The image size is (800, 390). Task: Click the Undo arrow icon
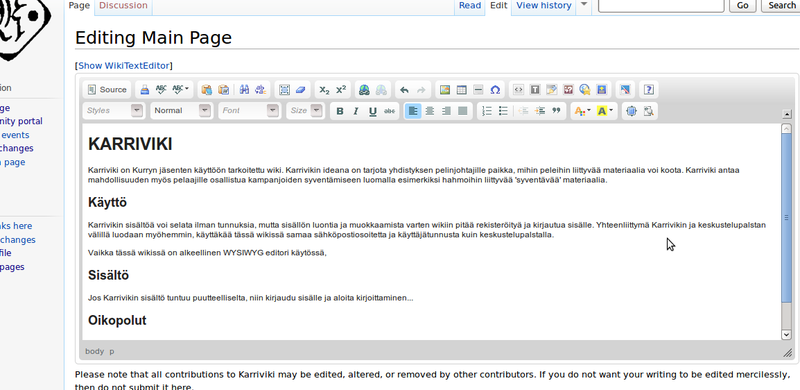pyautogui.click(x=404, y=90)
